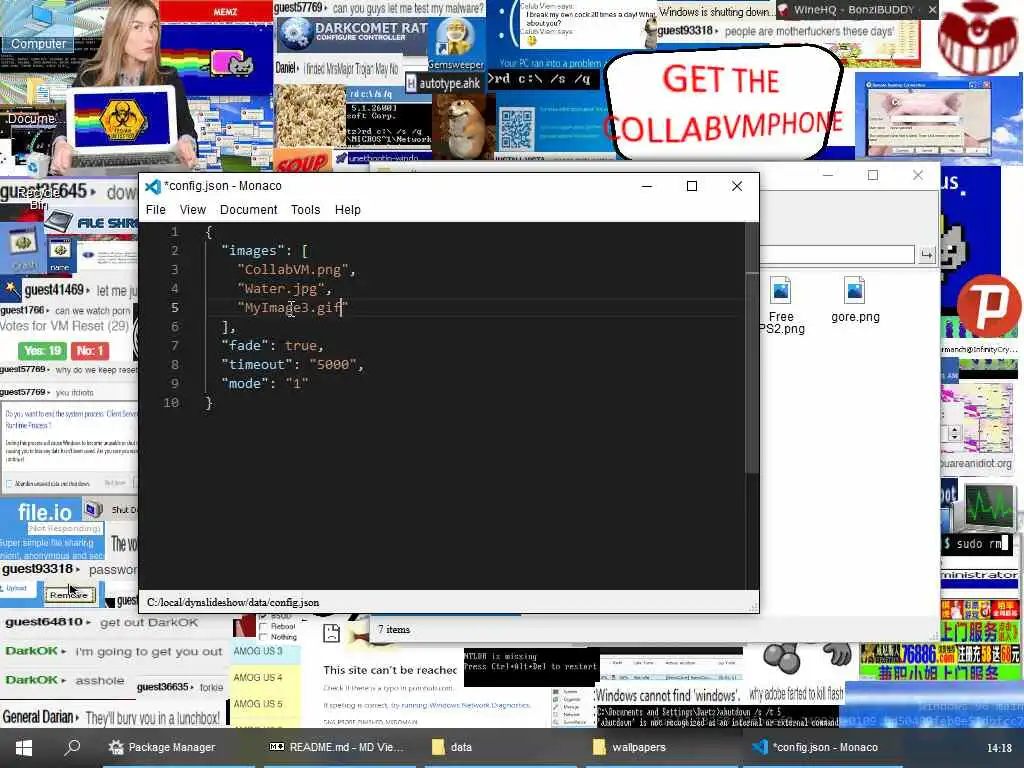Place cursor on the "images": [ line
Viewport: 1024px width, 768px height.
point(264,251)
